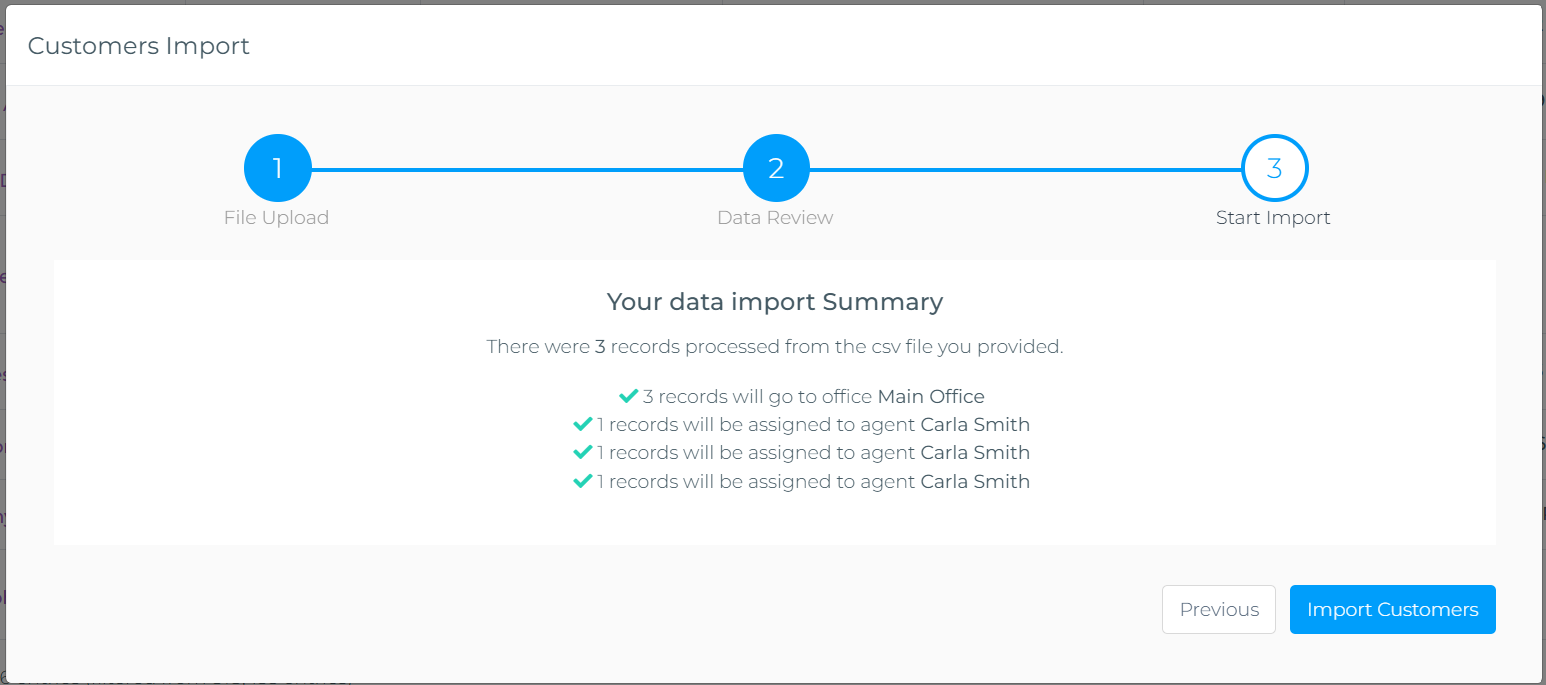Click the 3 records processed summary sentence
This screenshot has height=685, width=1546.
pyautogui.click(x=775, y=346)
